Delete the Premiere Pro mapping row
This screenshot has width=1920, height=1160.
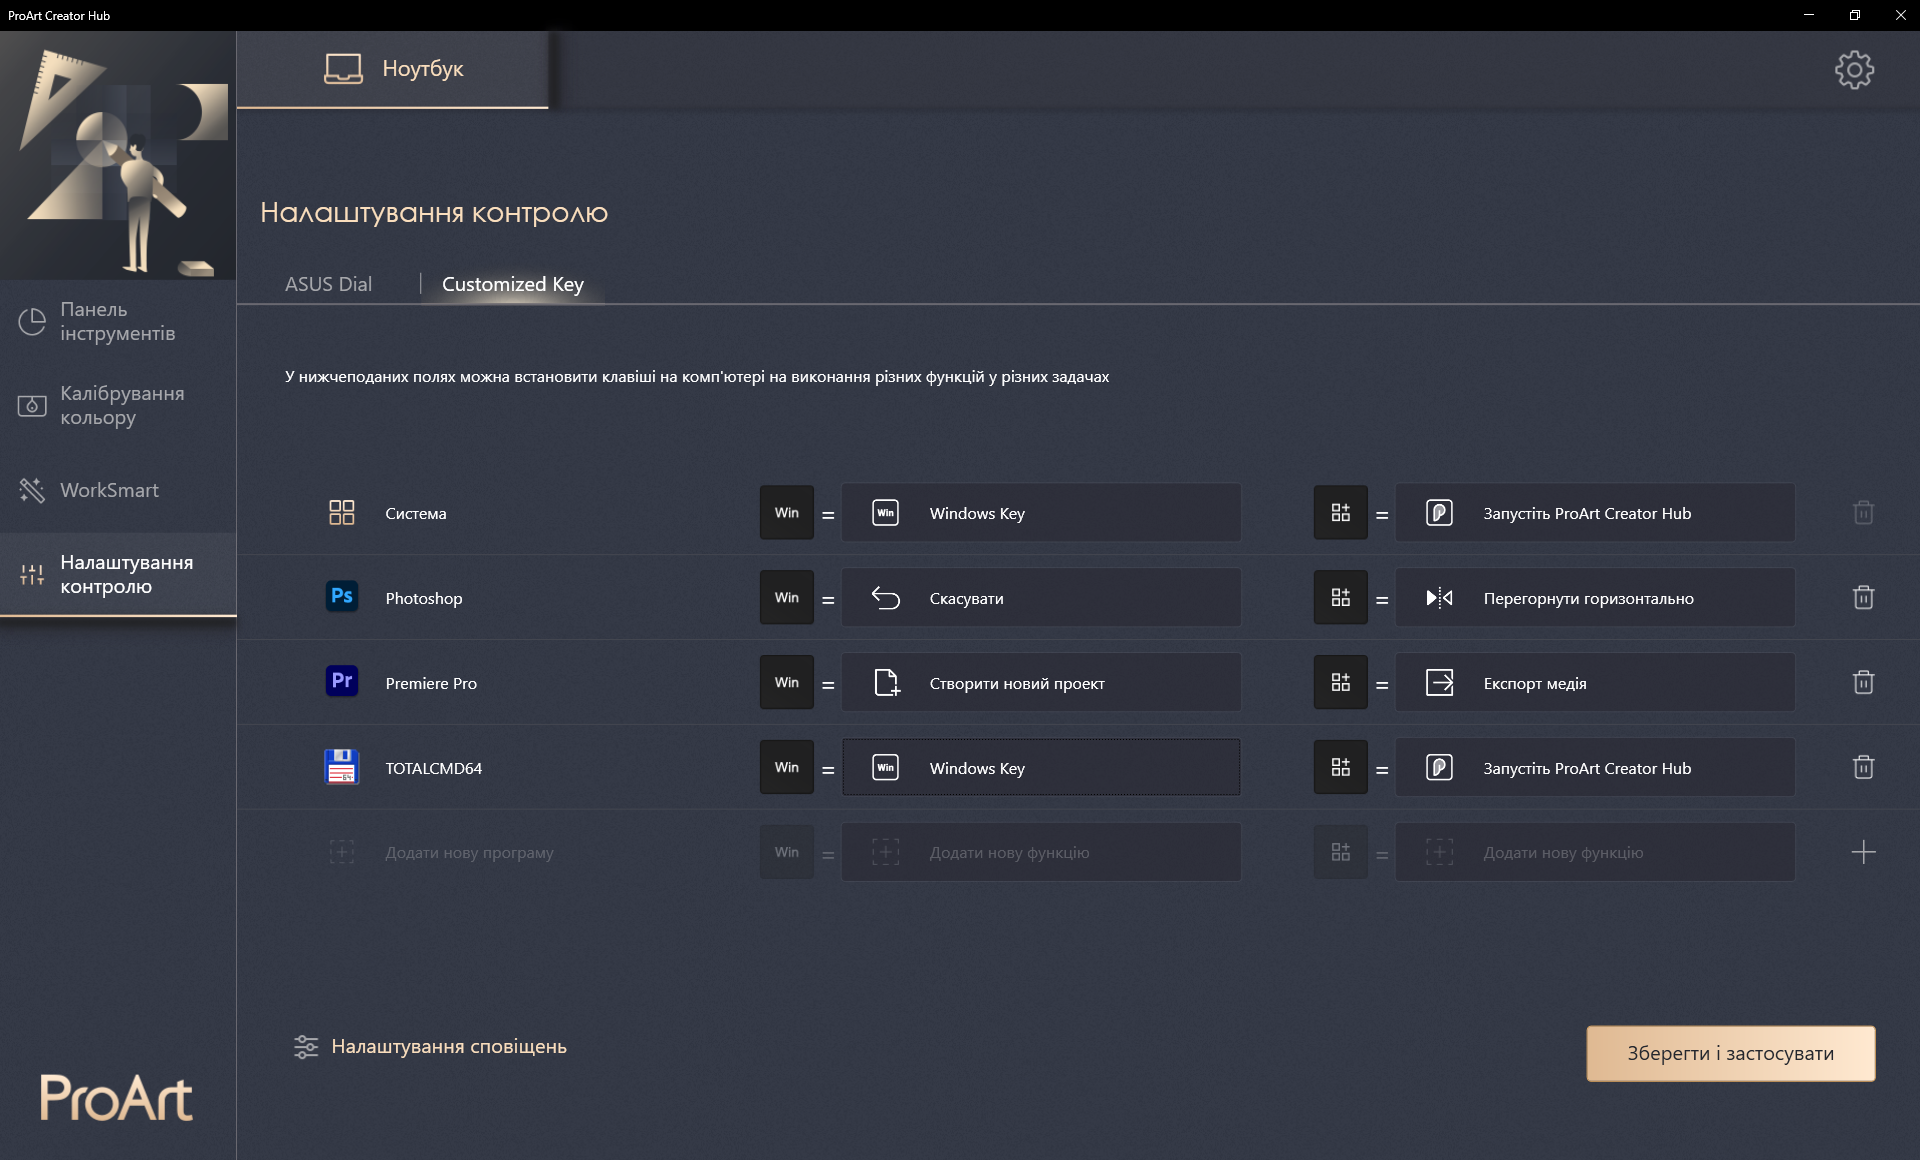point(1863,683)
